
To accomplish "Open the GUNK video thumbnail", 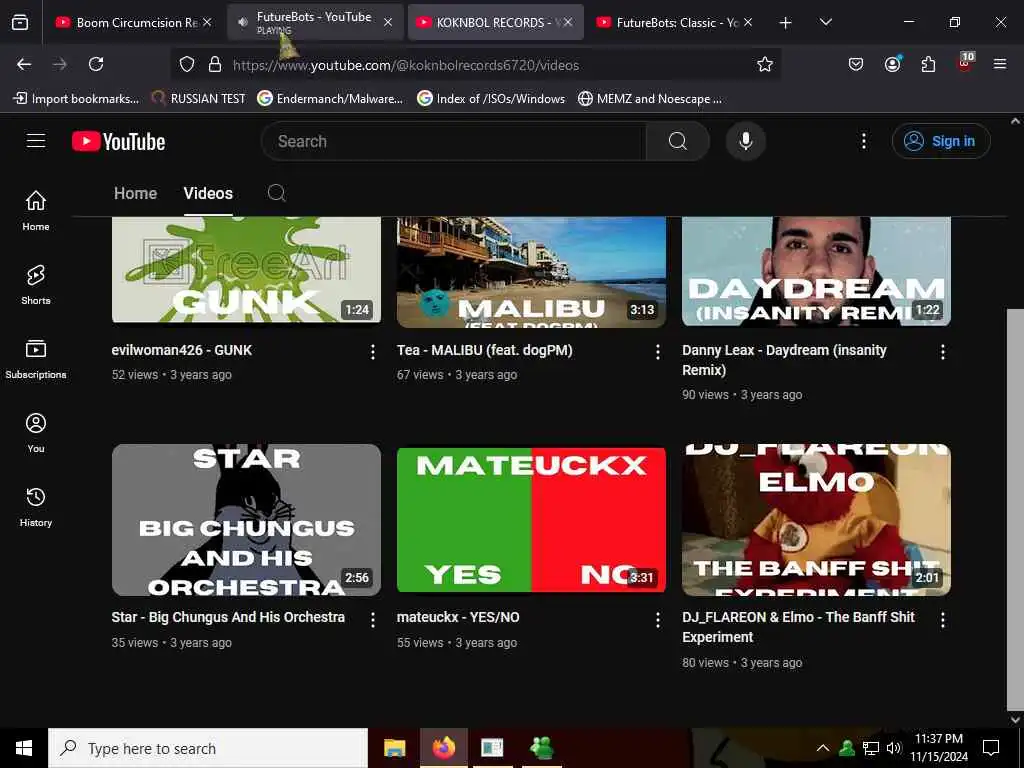I will [x=246, y=270].
